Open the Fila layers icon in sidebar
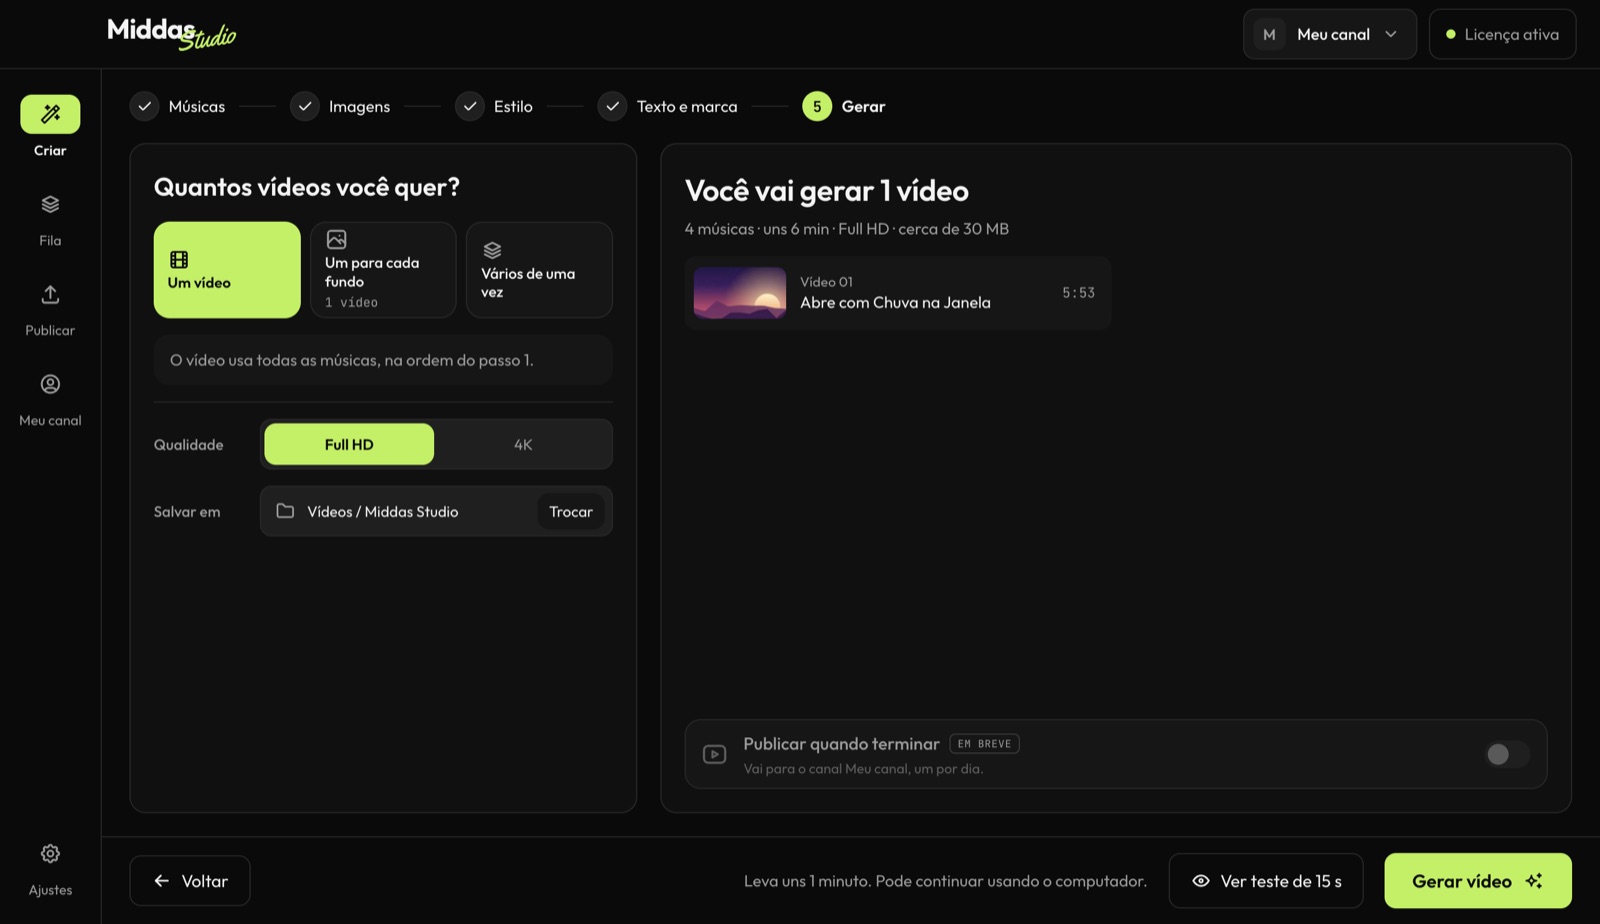 coord(50,204)
